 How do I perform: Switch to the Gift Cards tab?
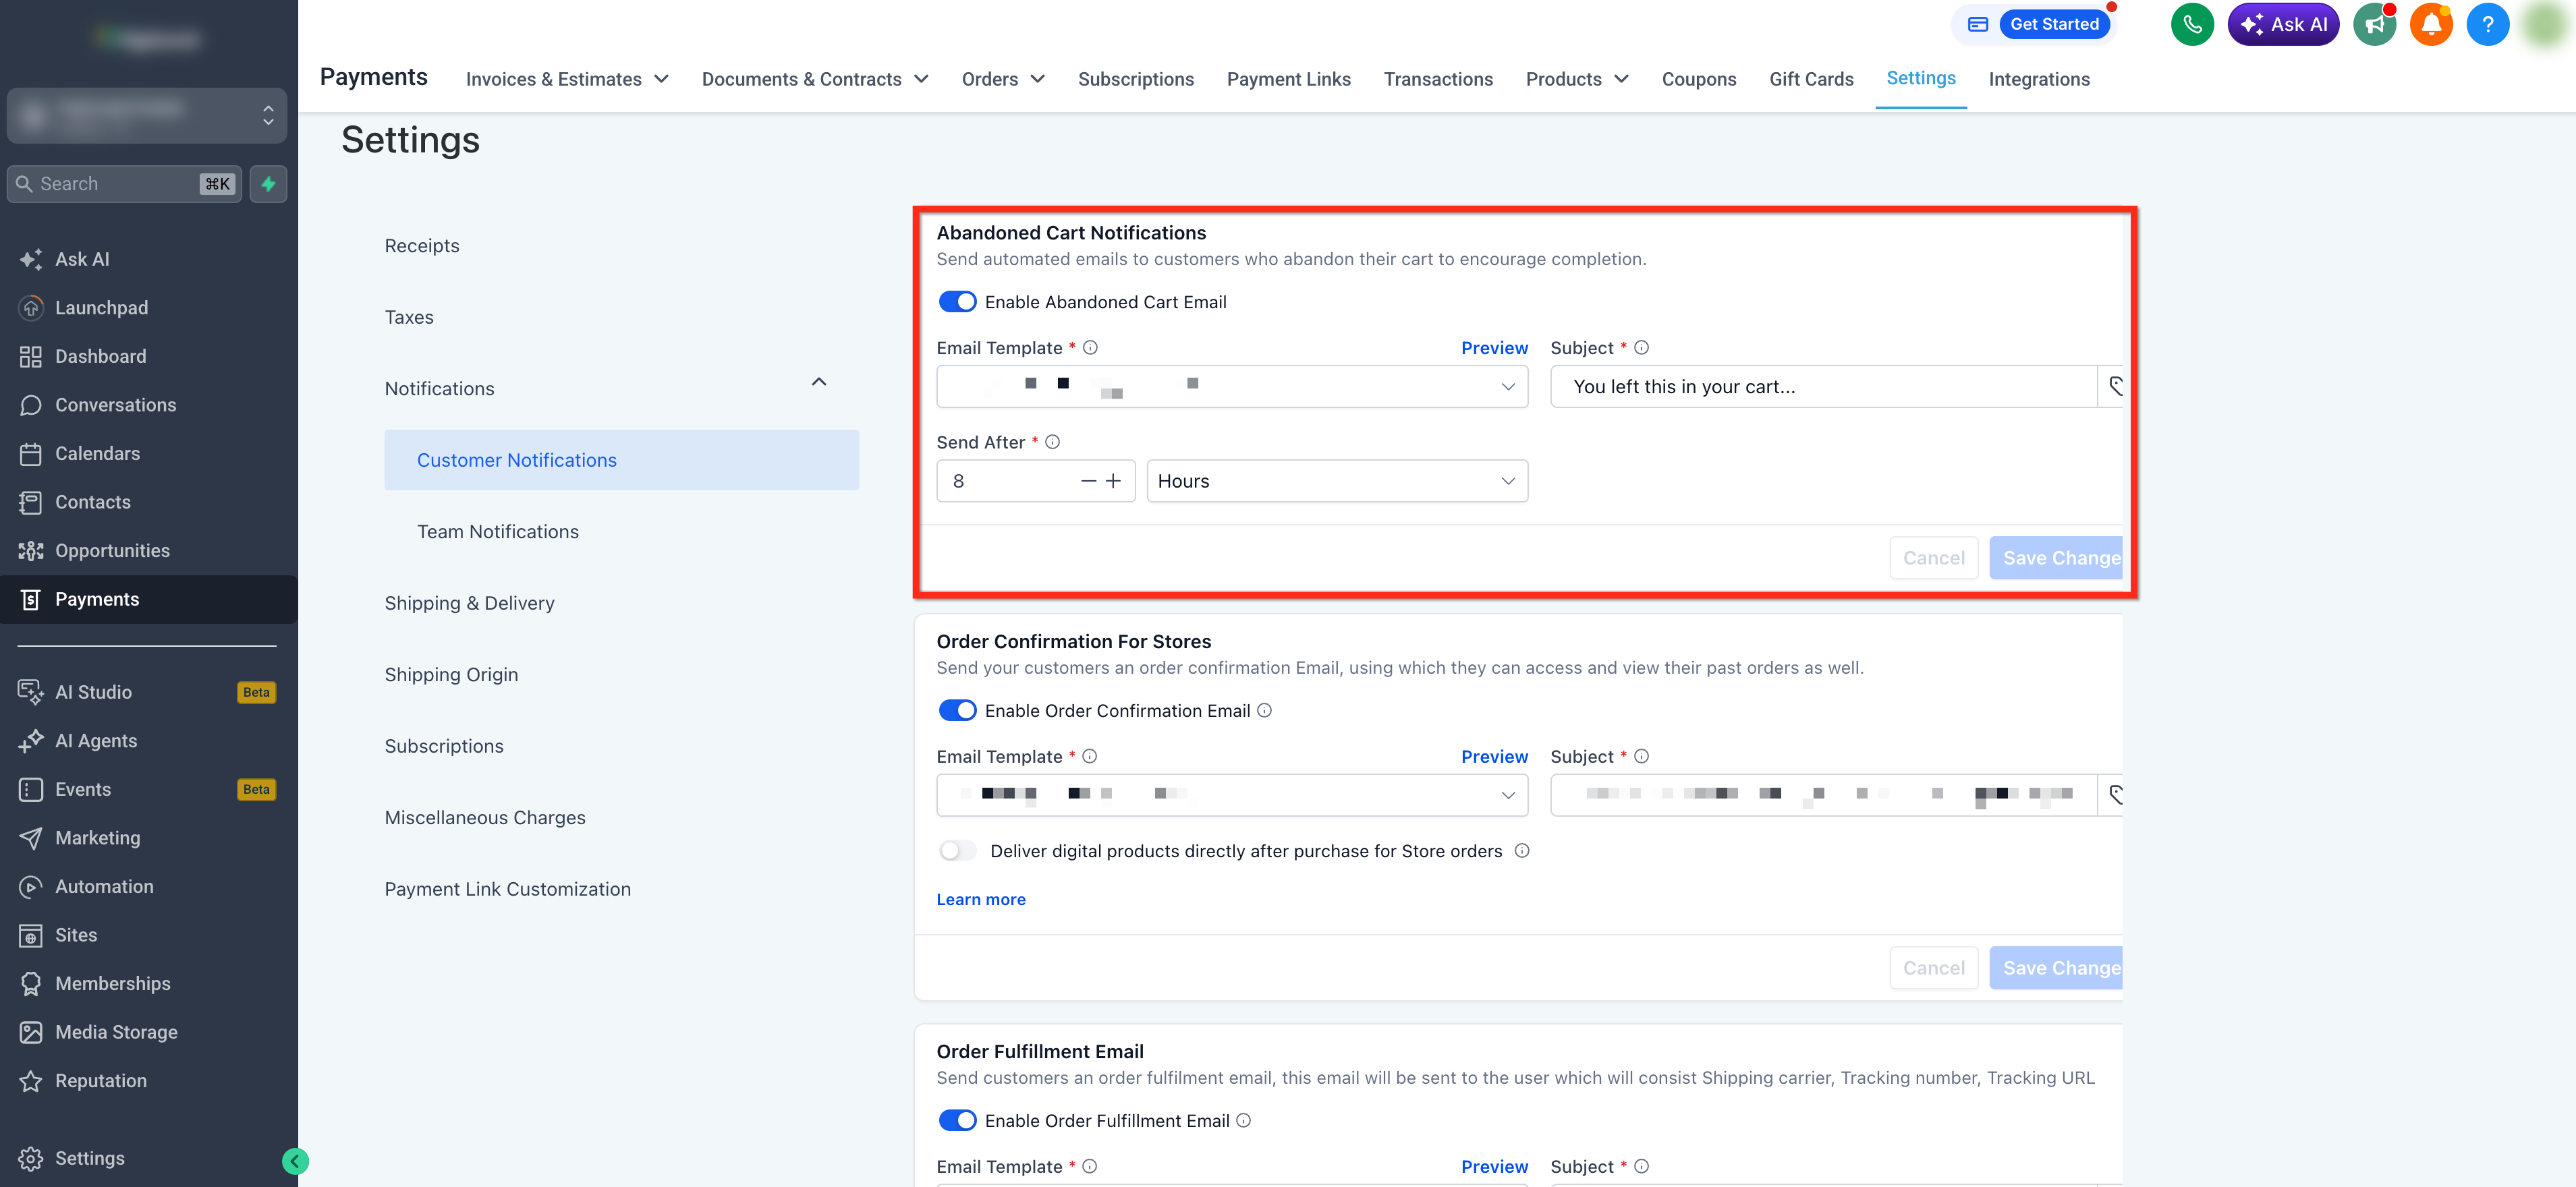click(x=1811, y=79)
